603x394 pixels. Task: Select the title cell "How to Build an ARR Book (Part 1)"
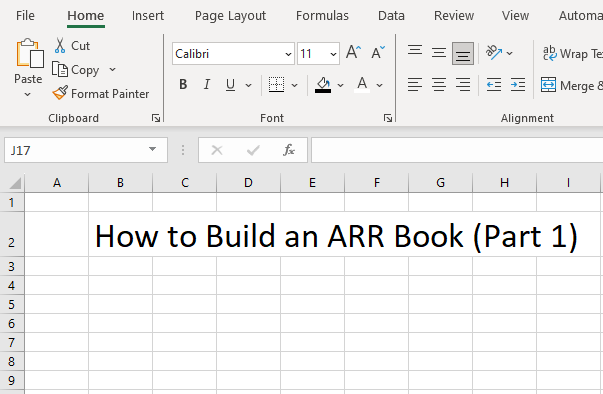(336, 236)
